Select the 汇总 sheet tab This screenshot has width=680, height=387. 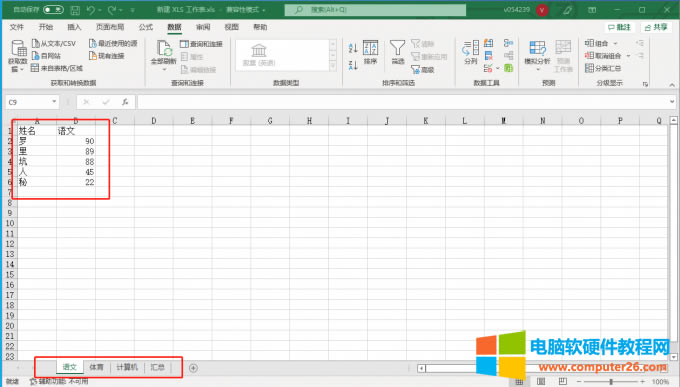[x=157, y=367]
